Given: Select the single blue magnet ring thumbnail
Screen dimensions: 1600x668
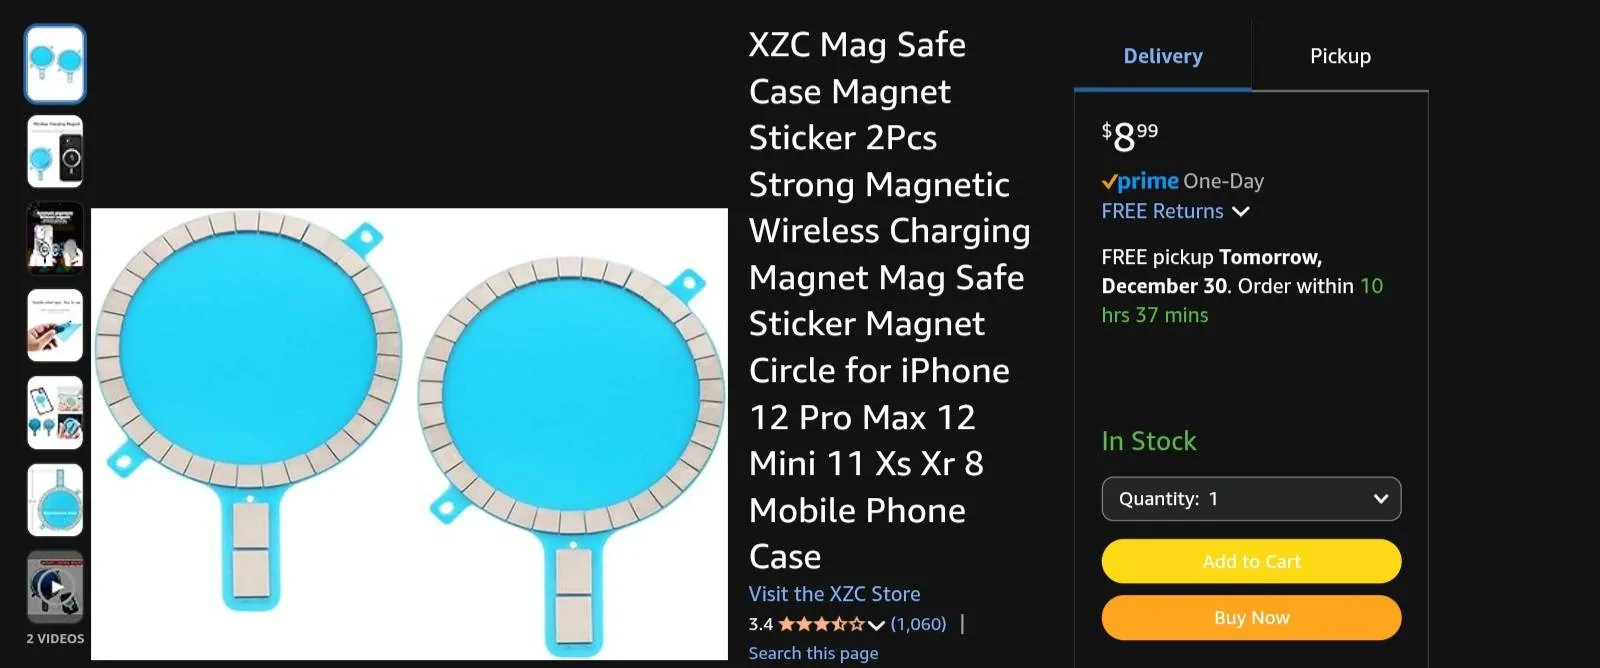Looking at the screenshot, I should click(54, 500).
